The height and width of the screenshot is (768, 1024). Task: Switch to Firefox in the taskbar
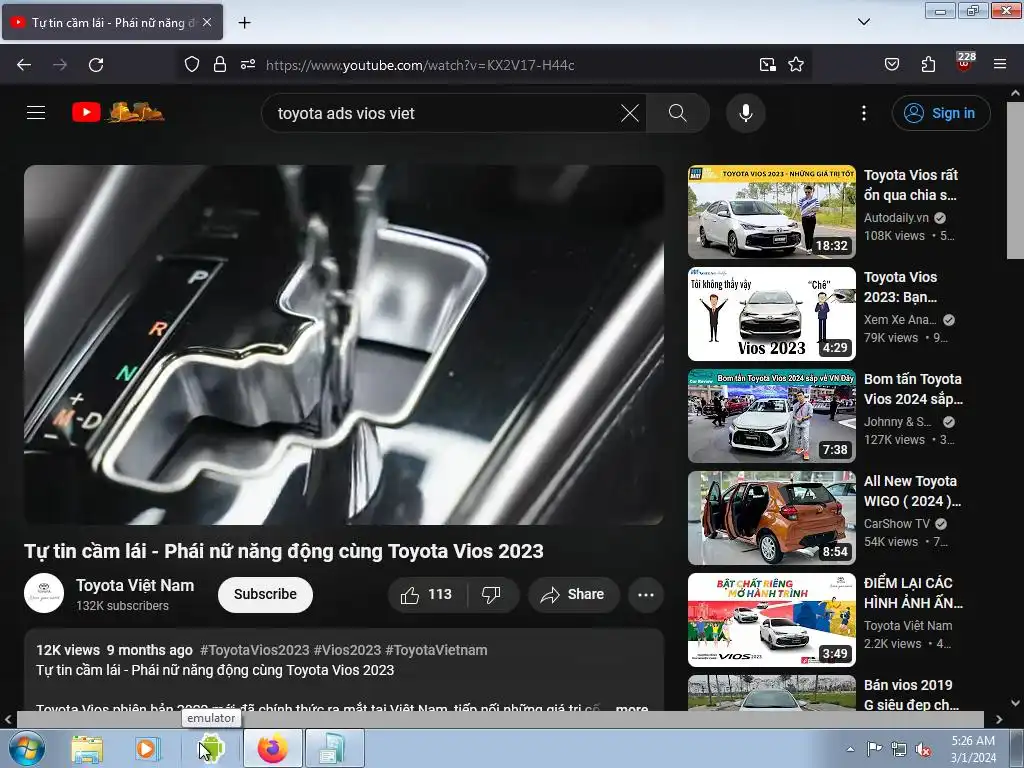[272, 748]
